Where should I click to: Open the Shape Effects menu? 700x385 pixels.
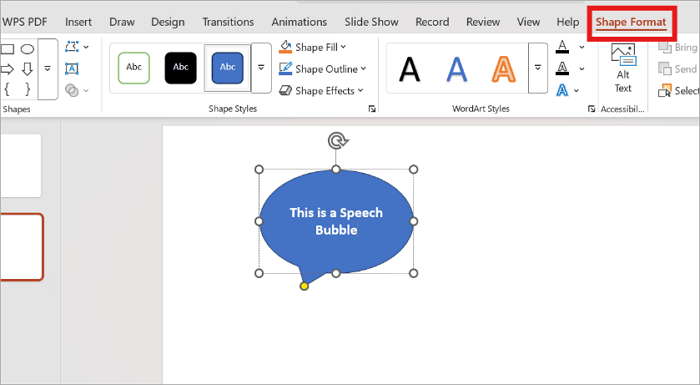pyautogui.click(x=321, y=91)
